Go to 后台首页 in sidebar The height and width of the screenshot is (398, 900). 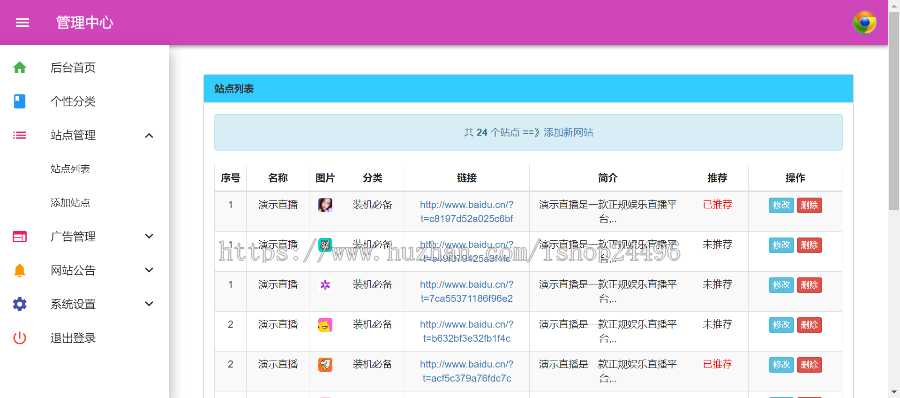click(x=73, y=68)
